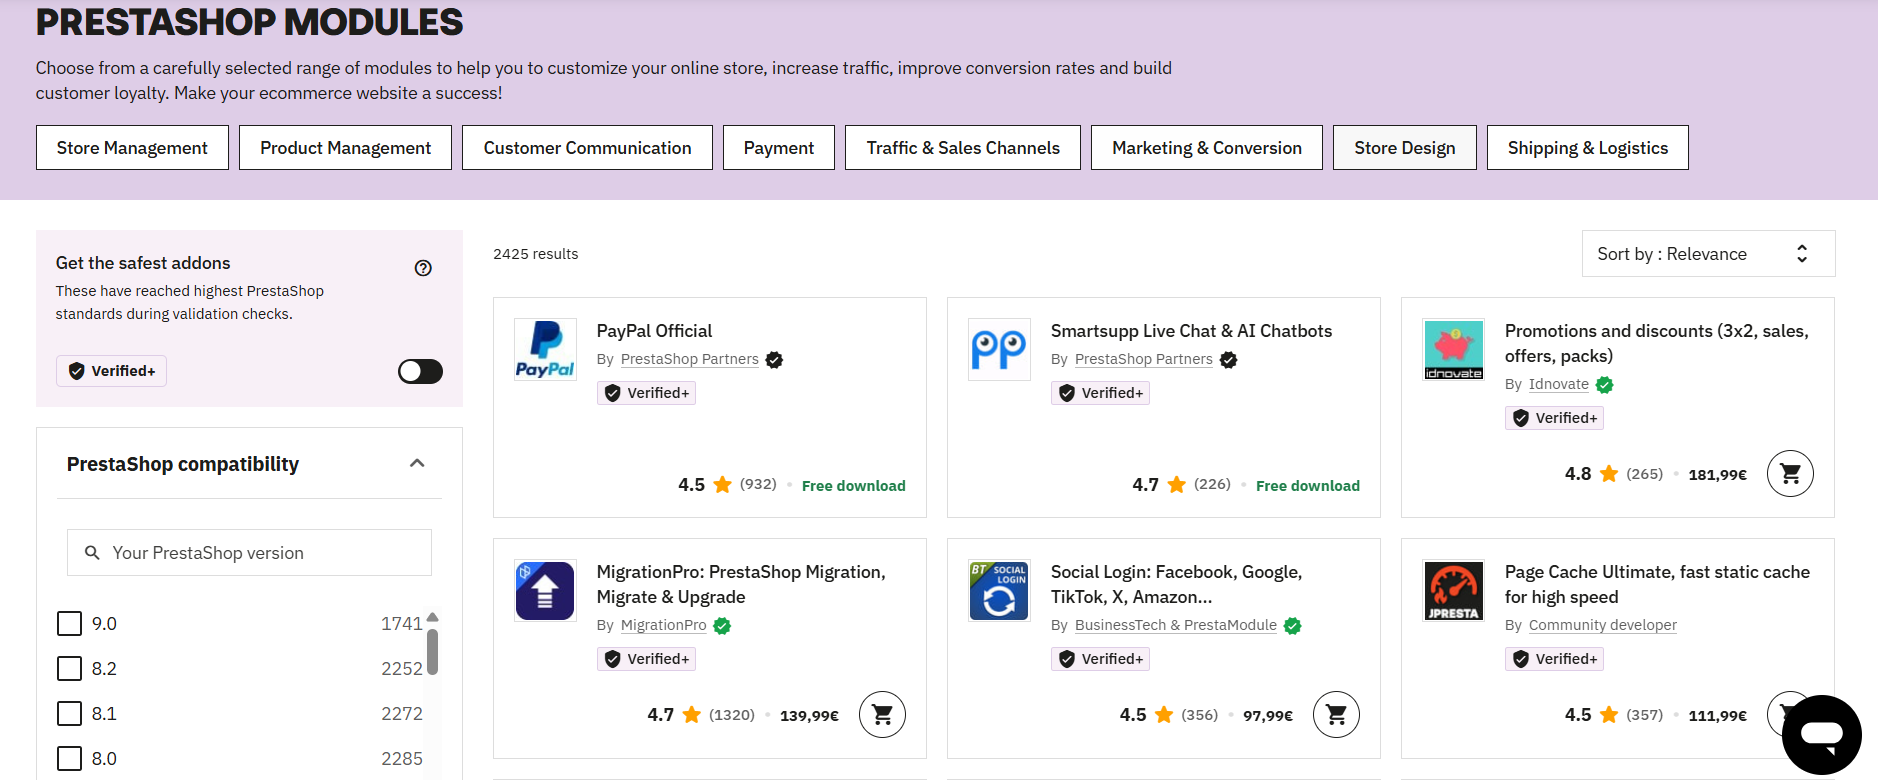Click the search magnifier in version field
This screenshot has height=780, width=1878.
pos(92,553)
